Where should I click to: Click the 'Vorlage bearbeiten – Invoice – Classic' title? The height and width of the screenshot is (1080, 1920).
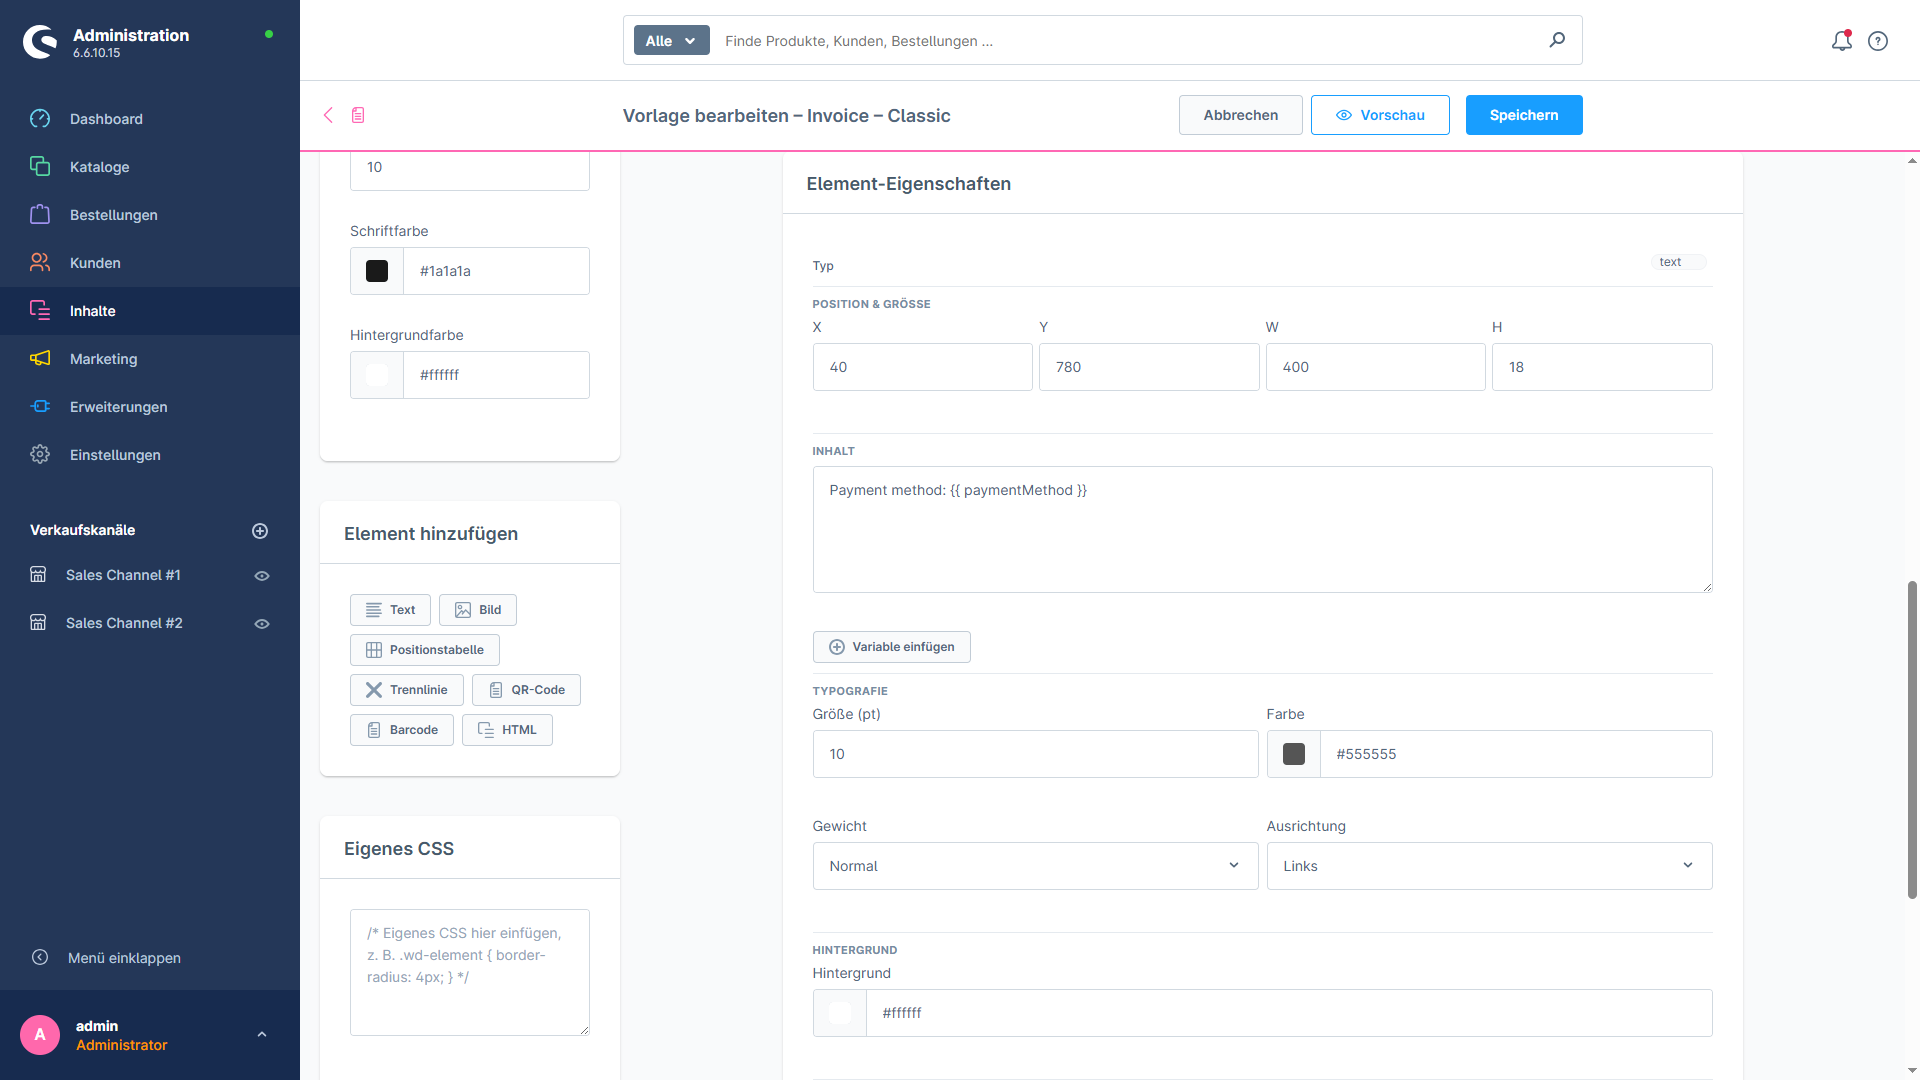click(786, 116)
